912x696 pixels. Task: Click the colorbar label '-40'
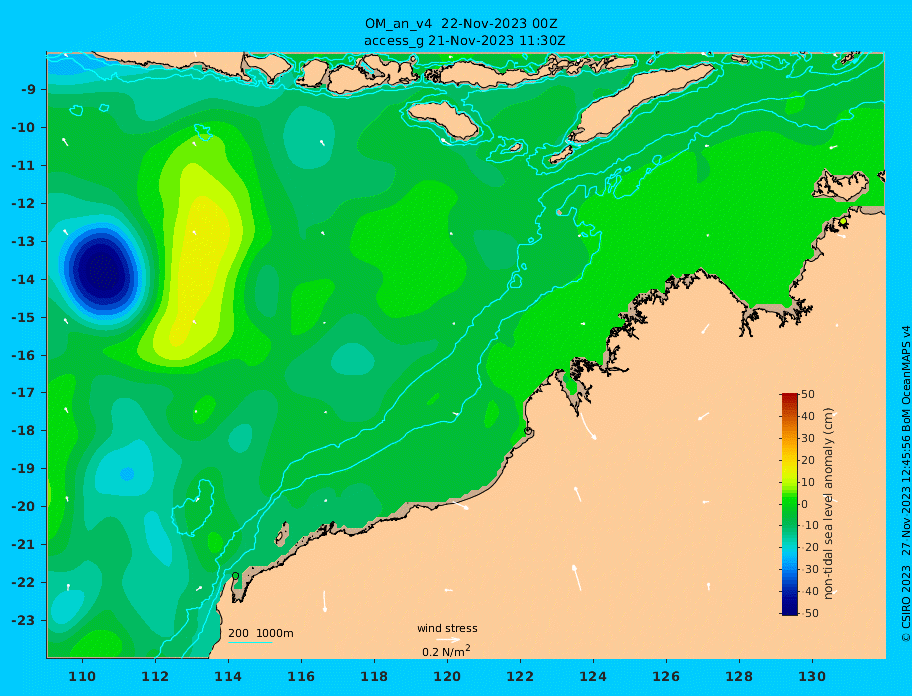(810, 591)
